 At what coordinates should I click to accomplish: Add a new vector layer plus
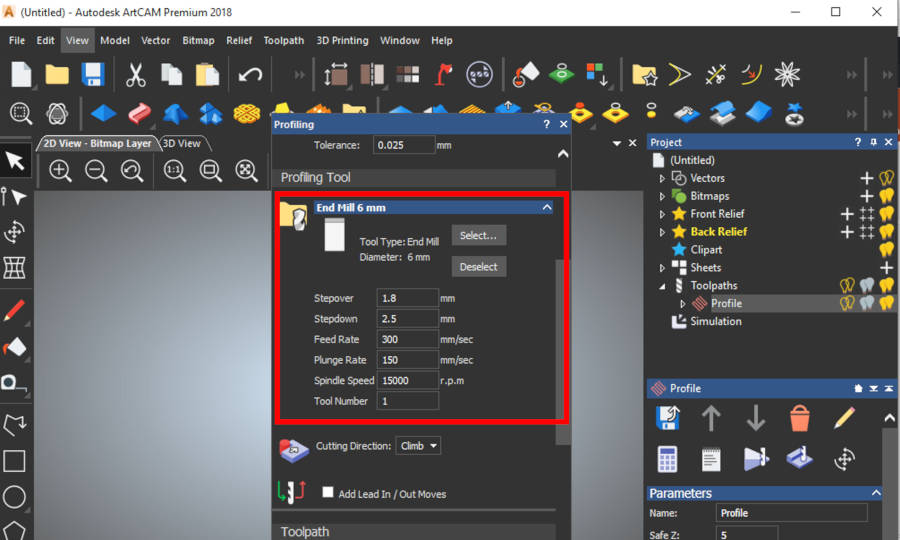(x=867, y=178)
